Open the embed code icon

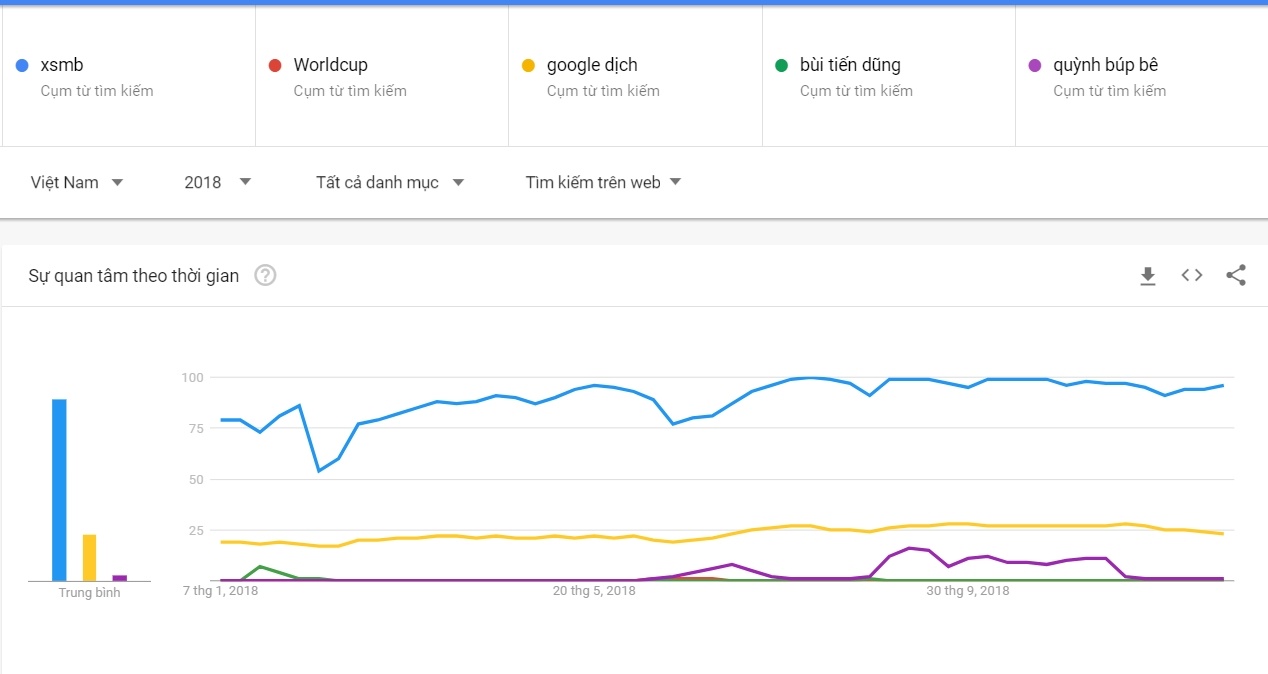click(x=1191, y=275)
